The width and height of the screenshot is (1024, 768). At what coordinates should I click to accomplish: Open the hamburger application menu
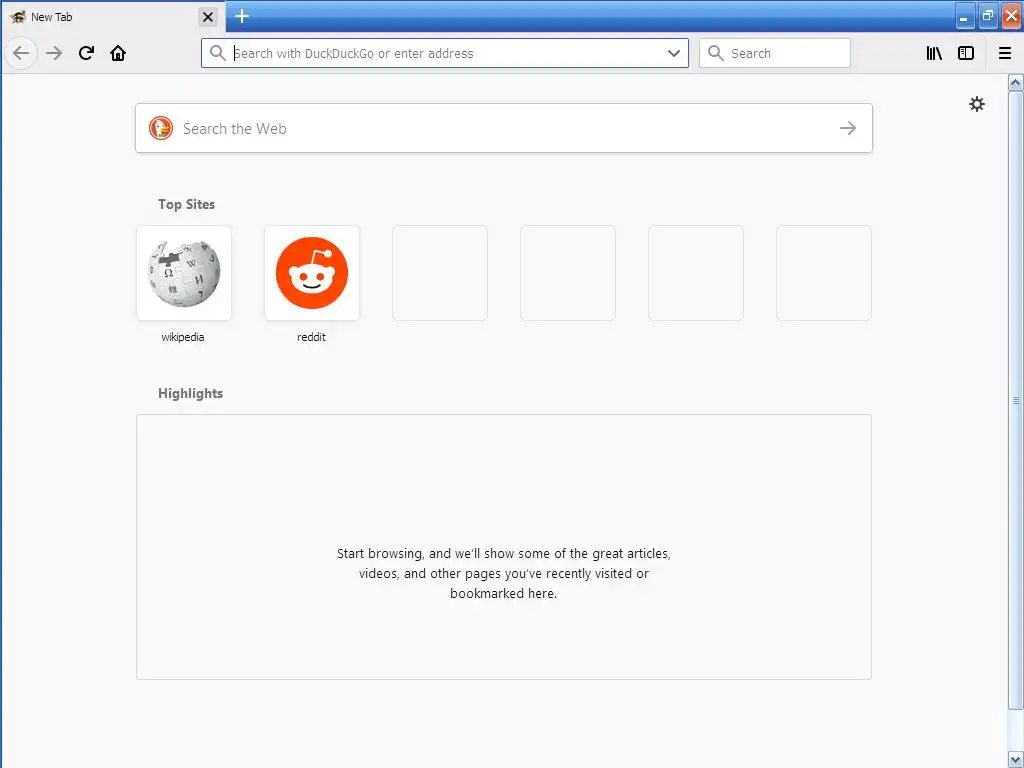click(1005, 53)
